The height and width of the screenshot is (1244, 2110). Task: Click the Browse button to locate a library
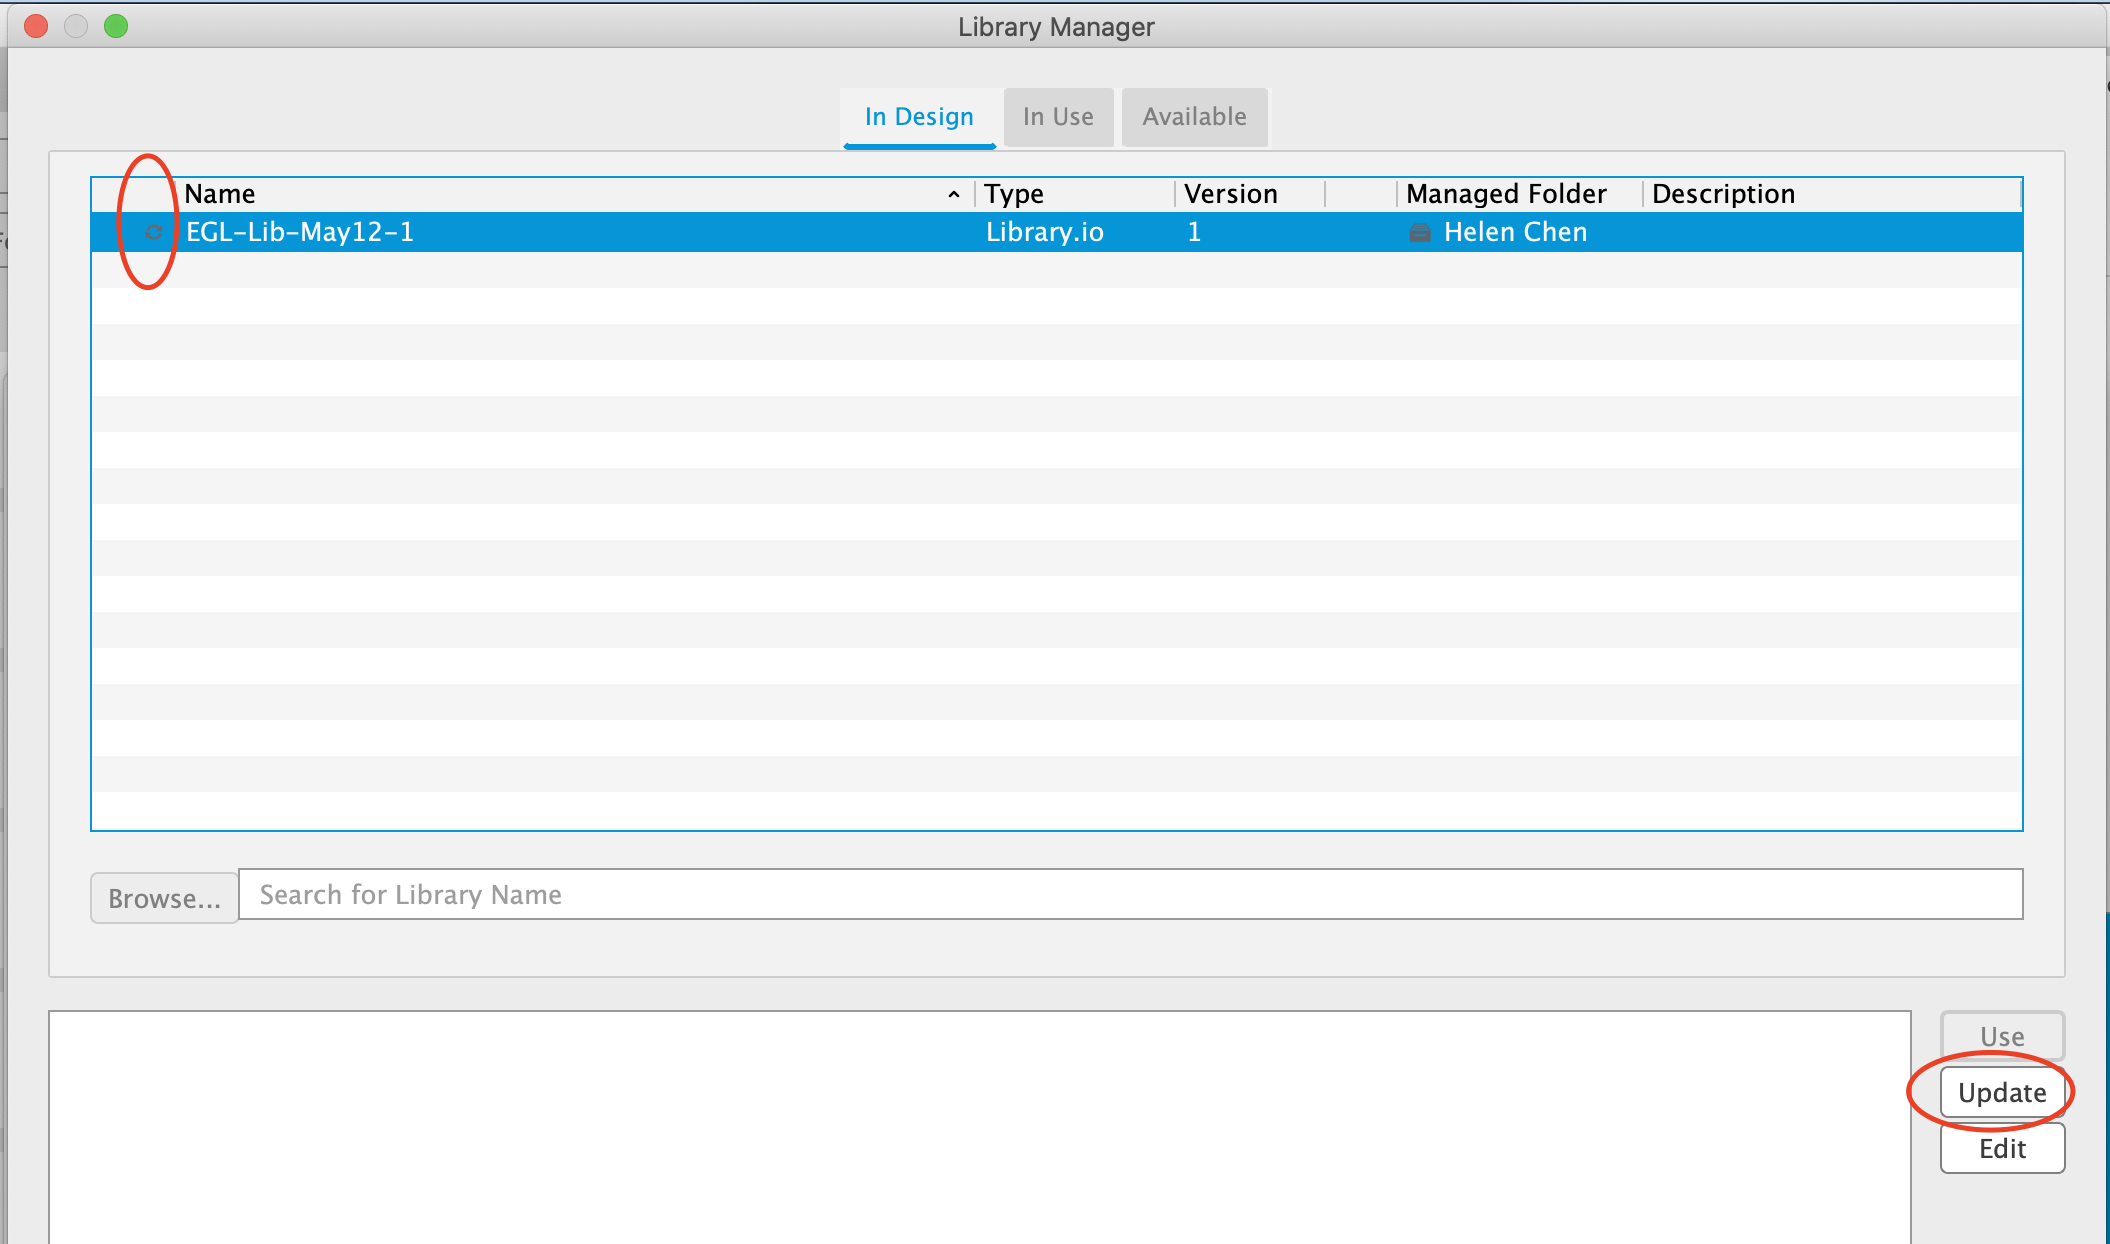pyautogui.click(x=164, y=897)
